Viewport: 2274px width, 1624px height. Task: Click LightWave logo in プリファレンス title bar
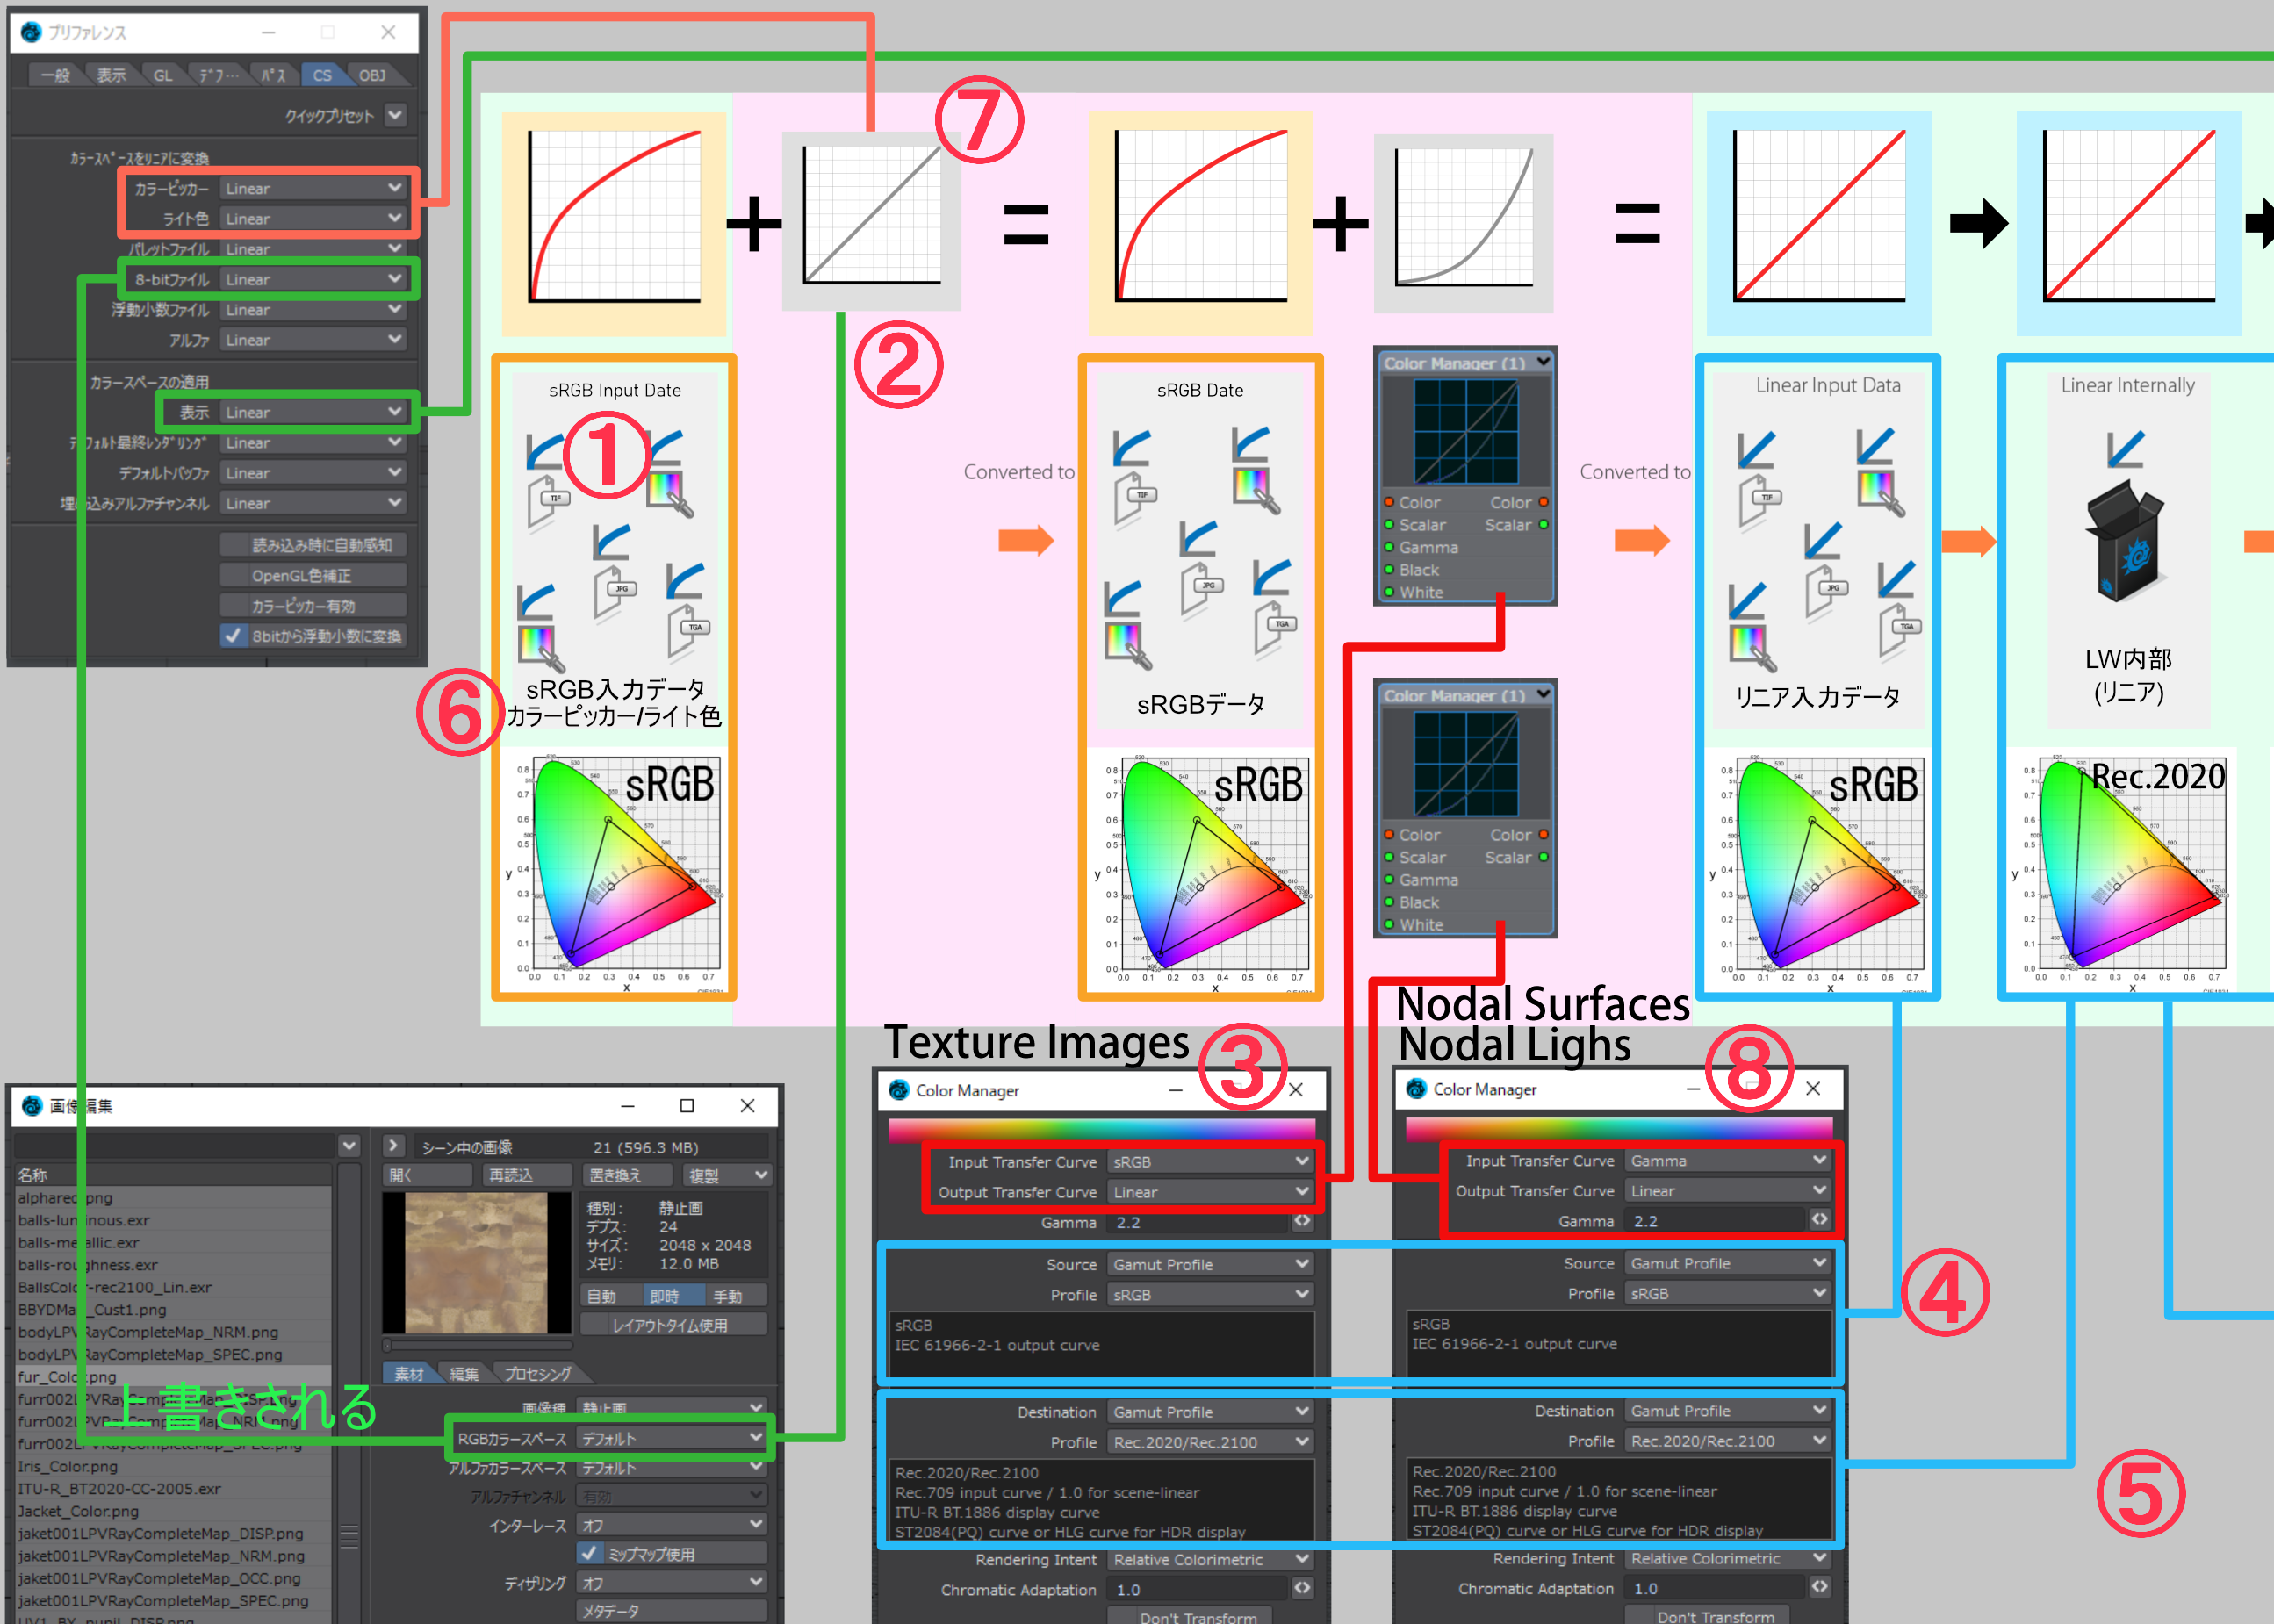tap(31, 32)
